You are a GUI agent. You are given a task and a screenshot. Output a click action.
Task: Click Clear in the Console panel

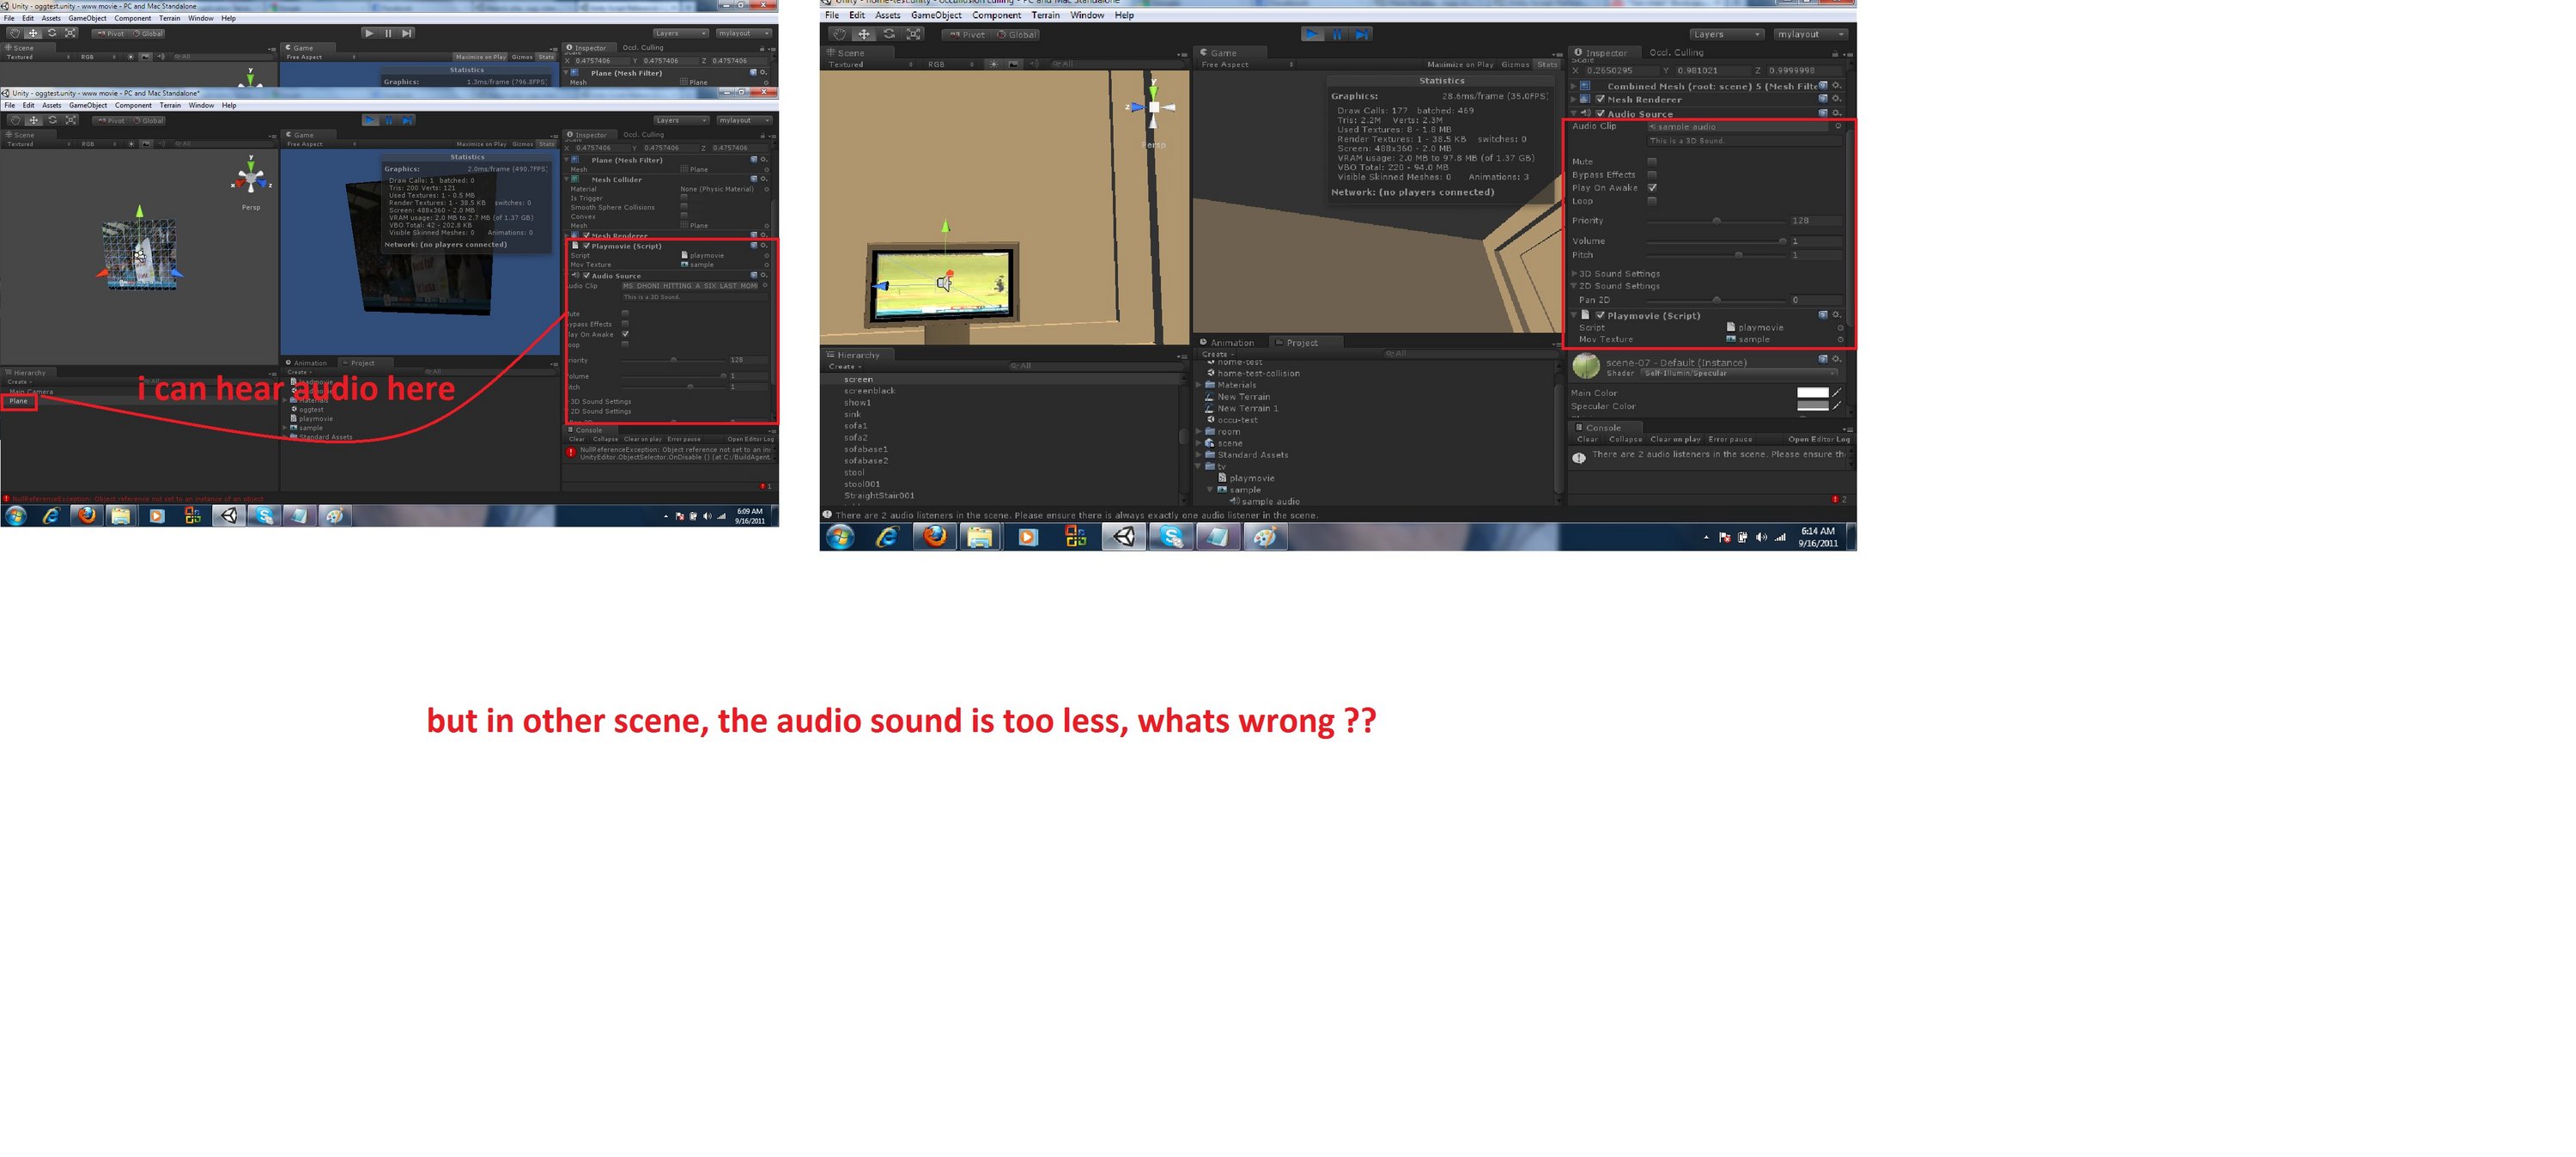[1587, 438]
